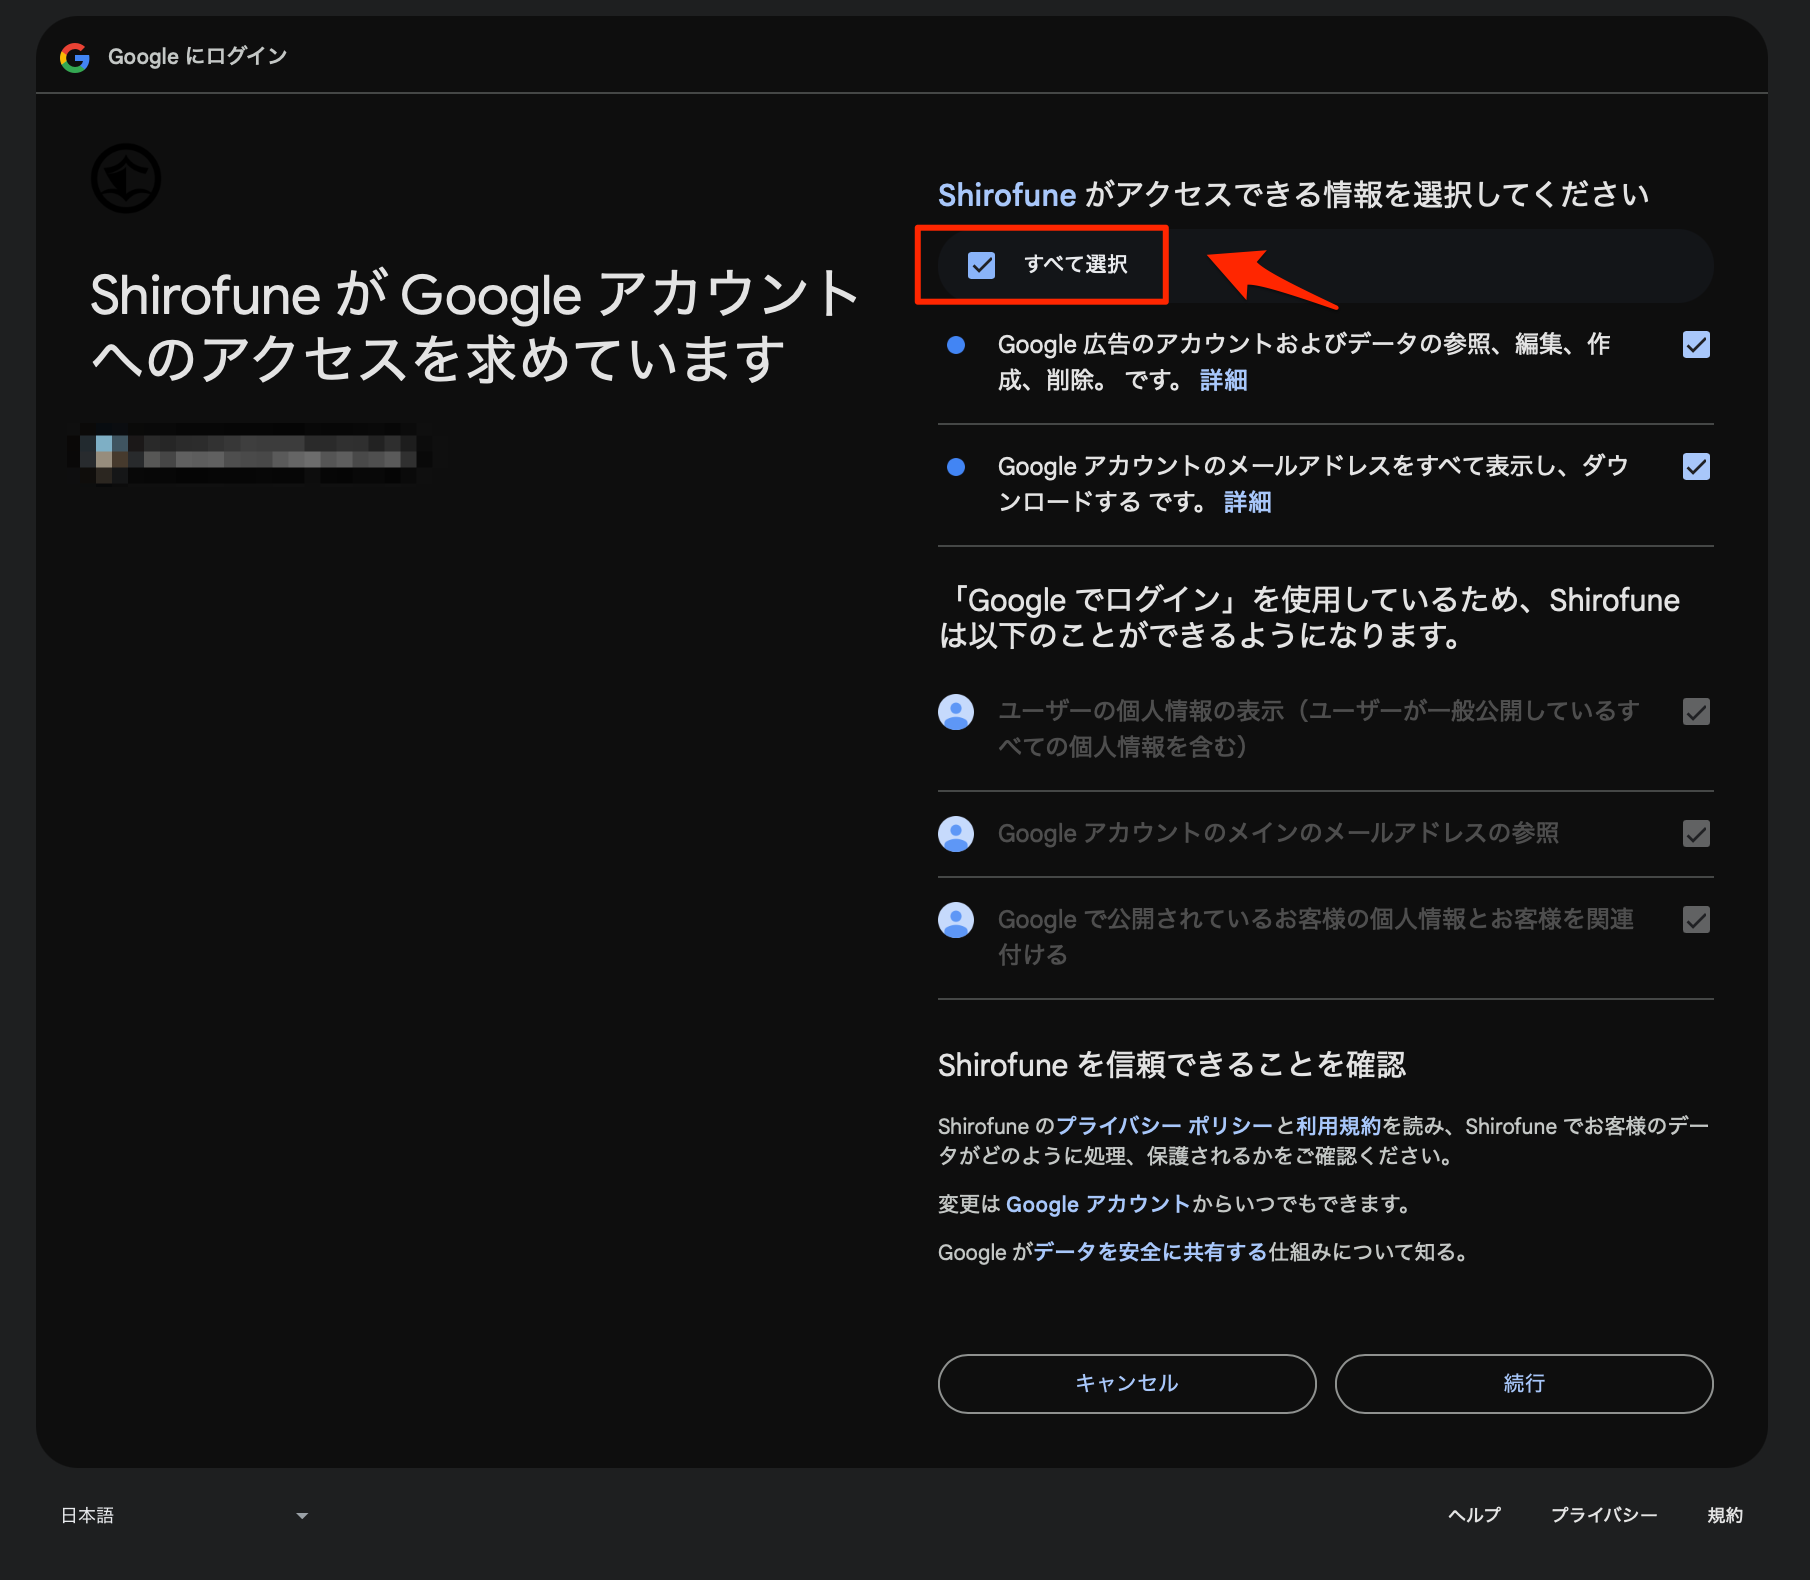This screenshot has width=1810, height=1580.
Task: Click 規約 in the footer
Action: click(x=1725, y=1515)
